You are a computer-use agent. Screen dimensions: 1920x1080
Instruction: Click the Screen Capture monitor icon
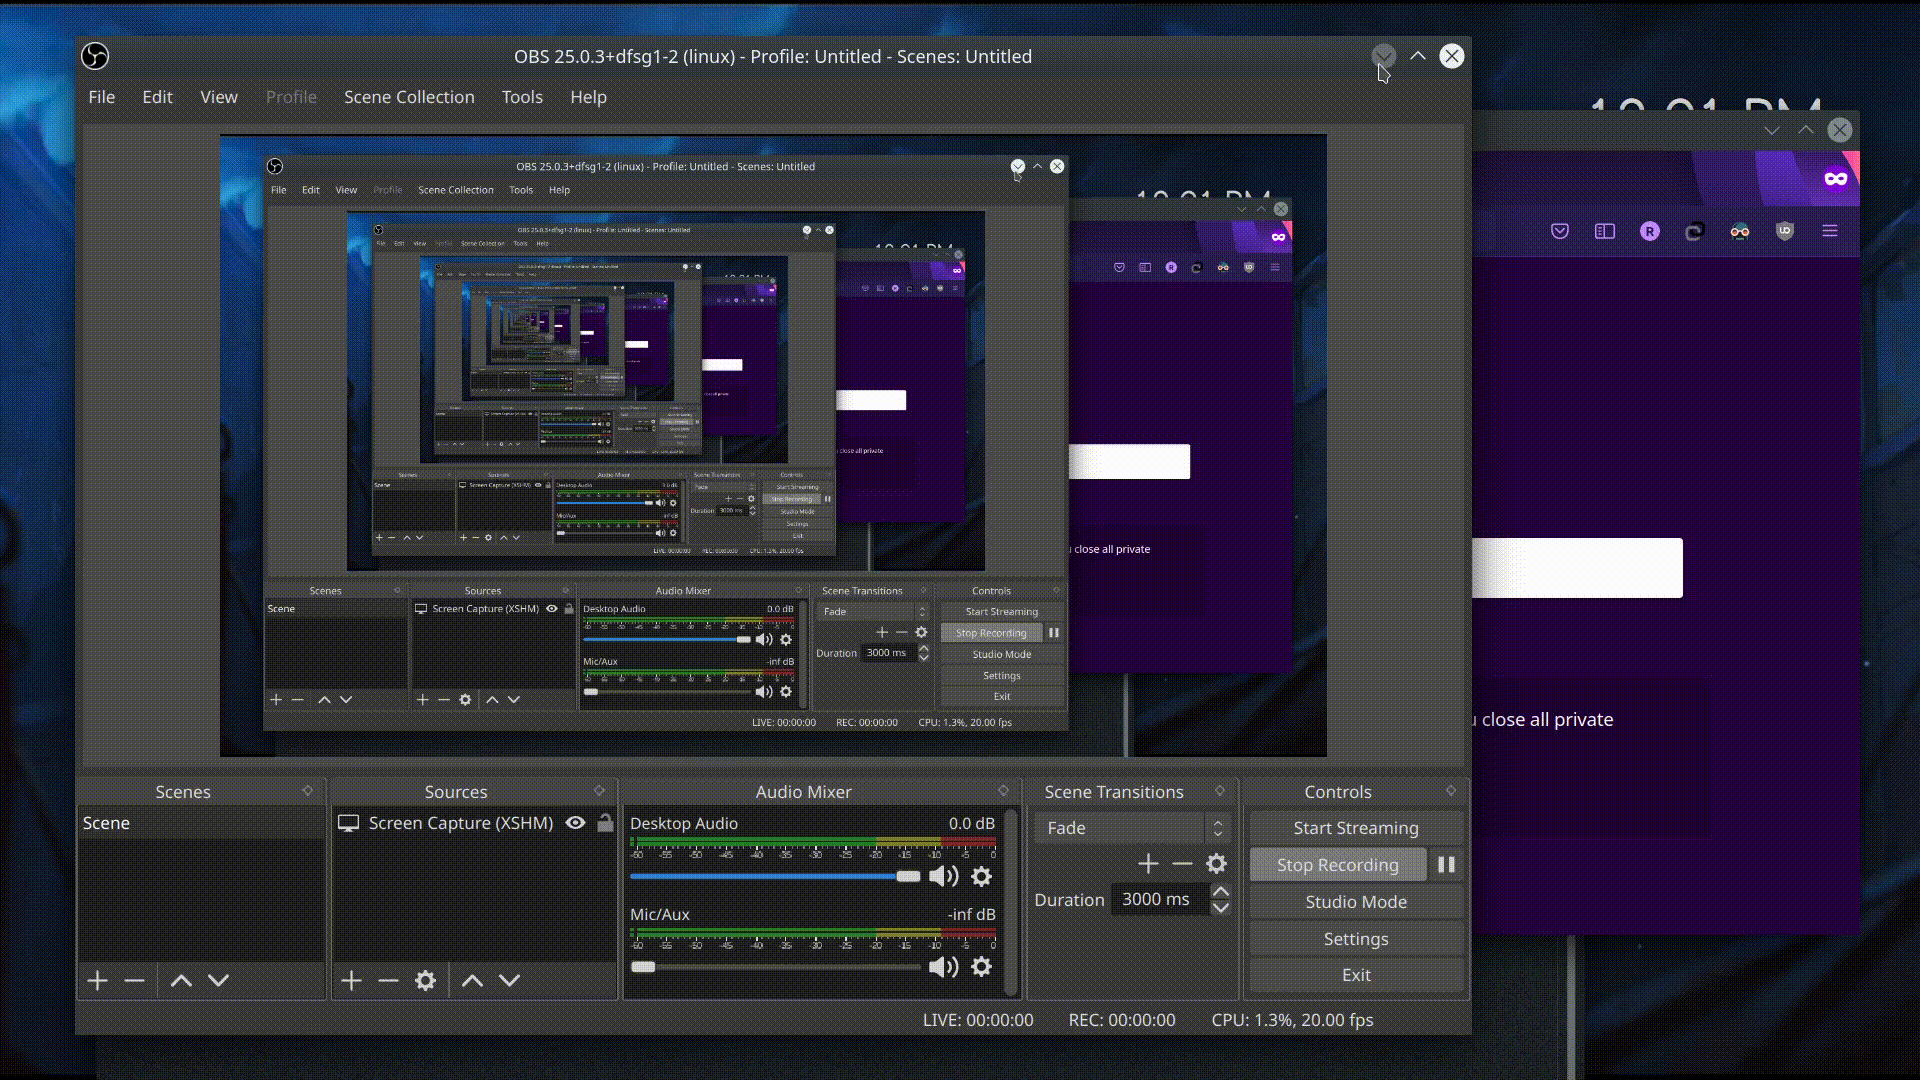pos(348,823)
